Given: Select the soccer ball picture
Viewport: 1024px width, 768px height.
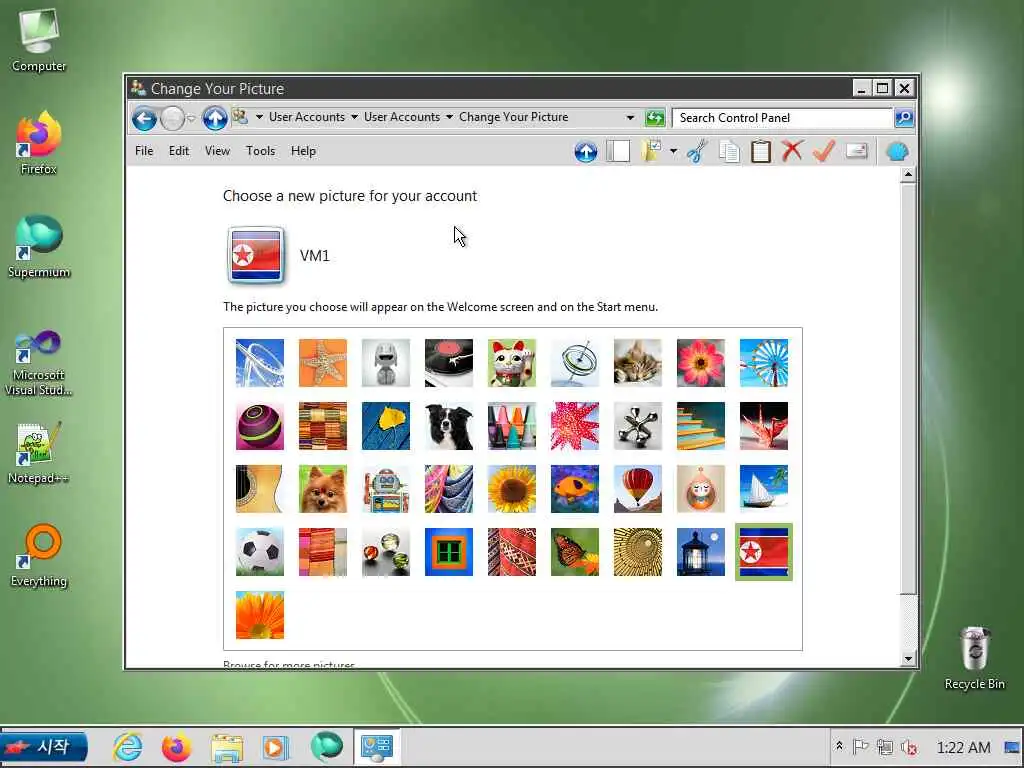Looking at the screenshot, I should tap(260, 552).
